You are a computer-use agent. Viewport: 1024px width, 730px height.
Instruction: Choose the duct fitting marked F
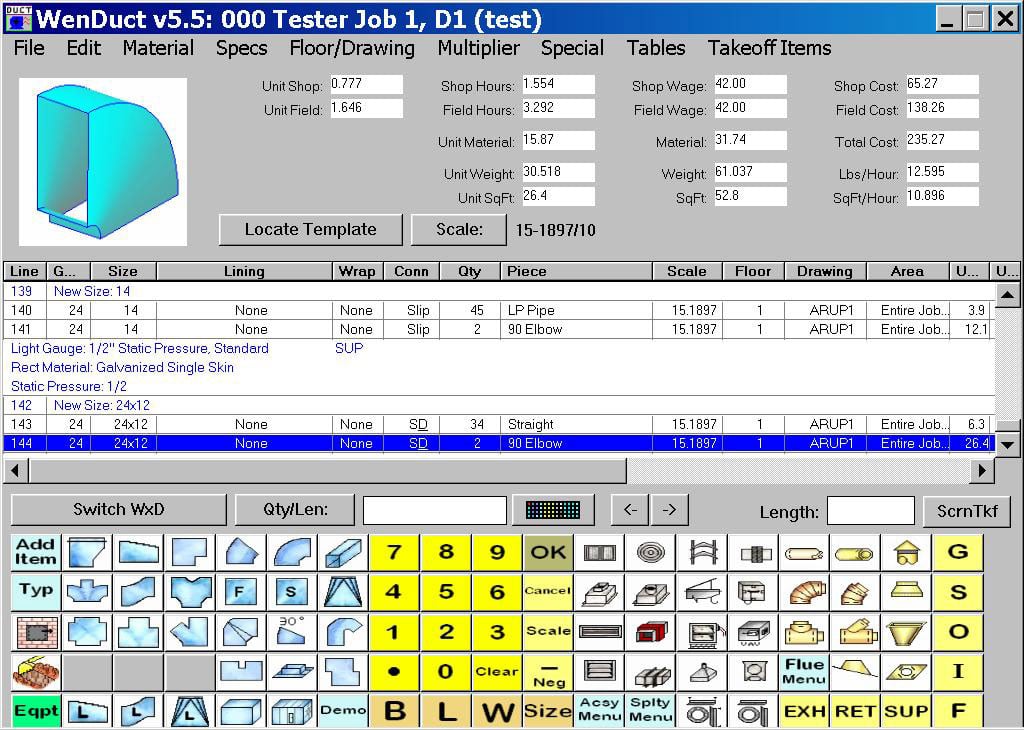click(x=240, y=592)
